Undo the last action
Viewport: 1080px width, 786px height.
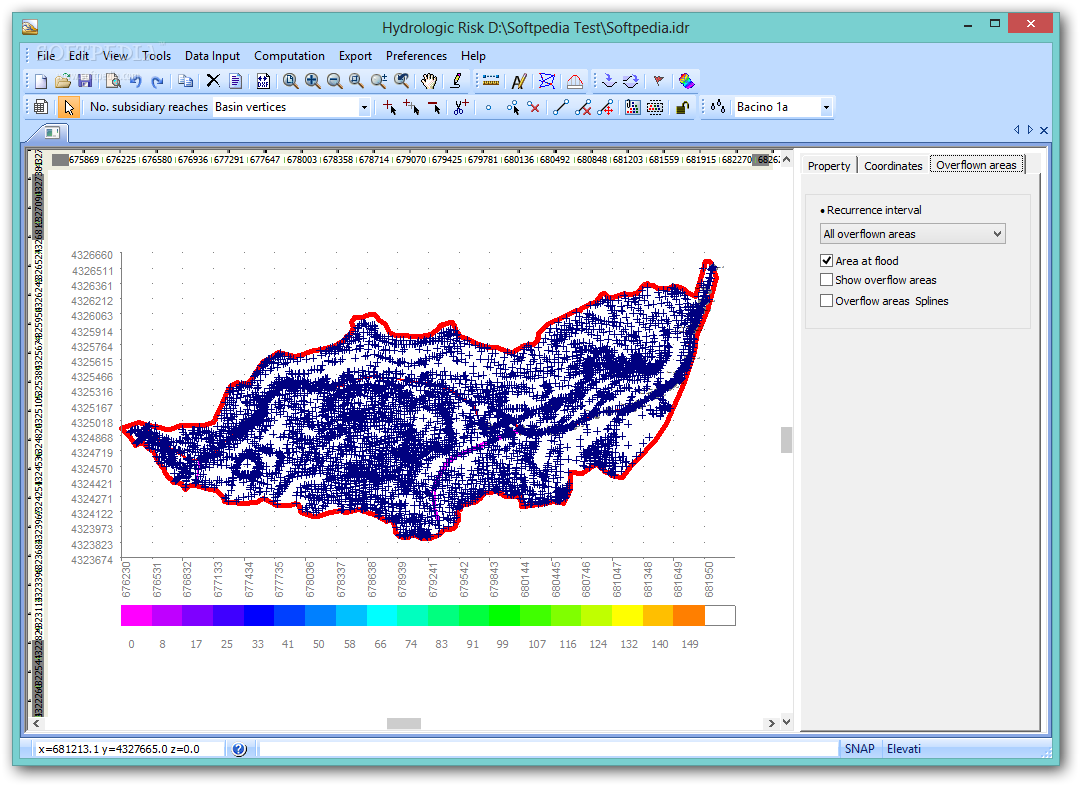135,81
